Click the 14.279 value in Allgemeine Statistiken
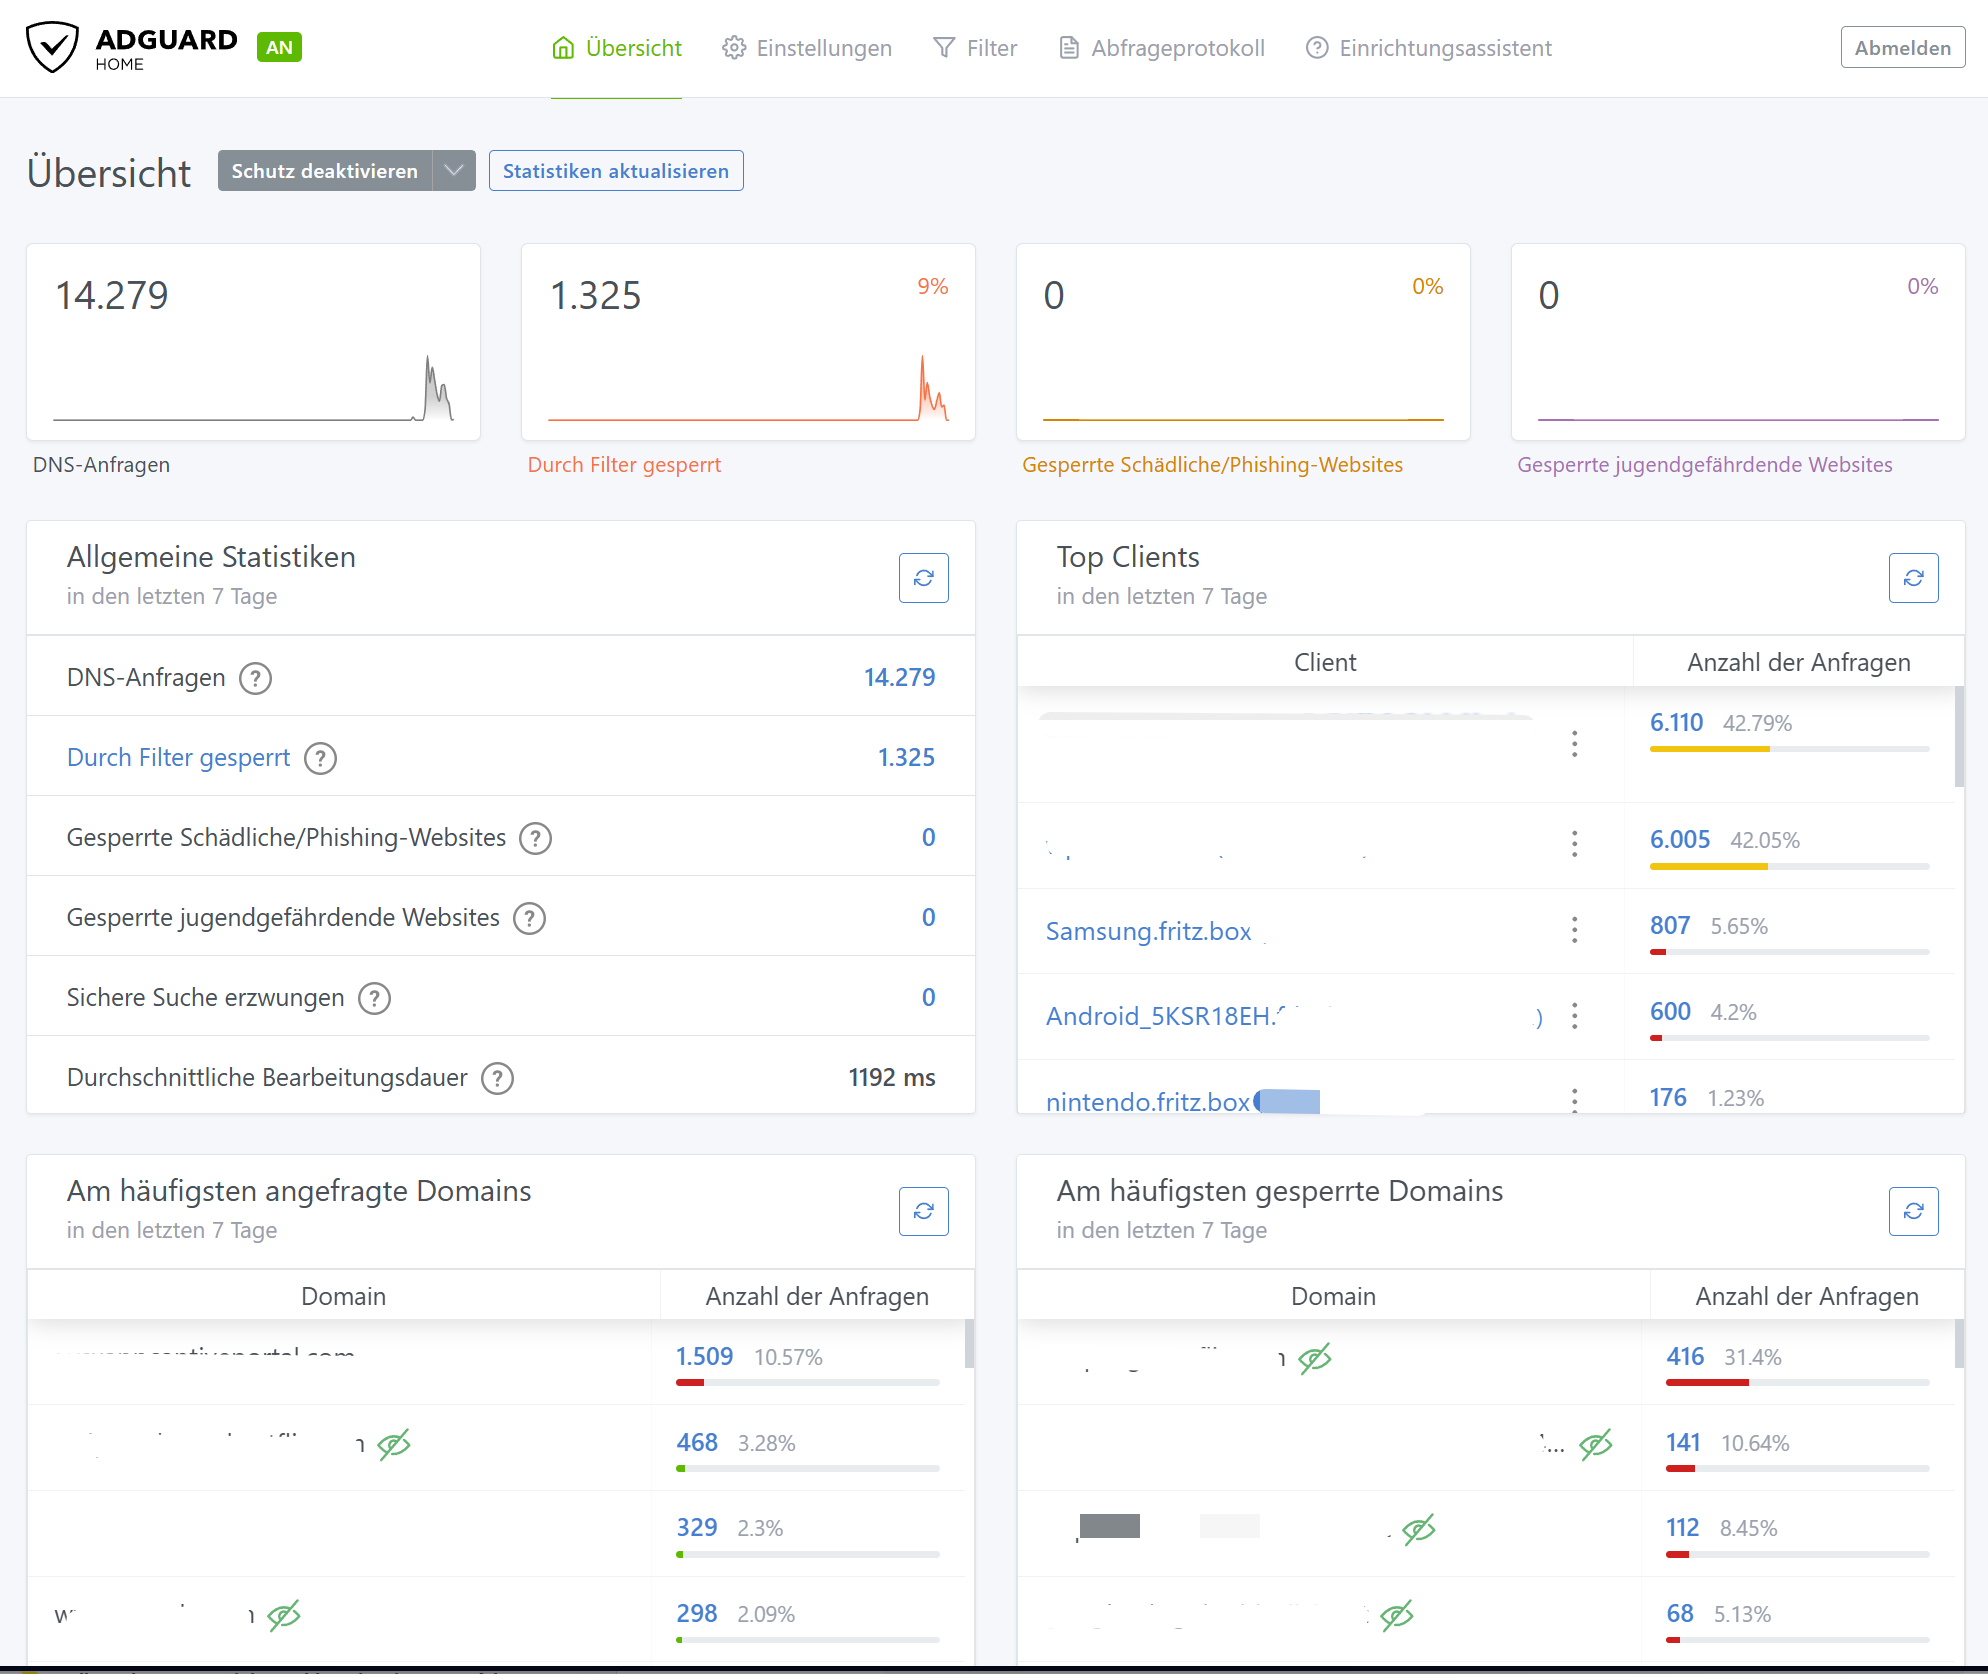The height and width of the screenshot is (1674, 1988). 900,678
